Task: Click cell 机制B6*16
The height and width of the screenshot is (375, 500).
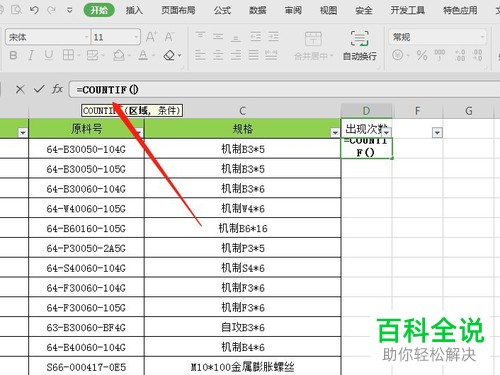Action: coord(243,228)
